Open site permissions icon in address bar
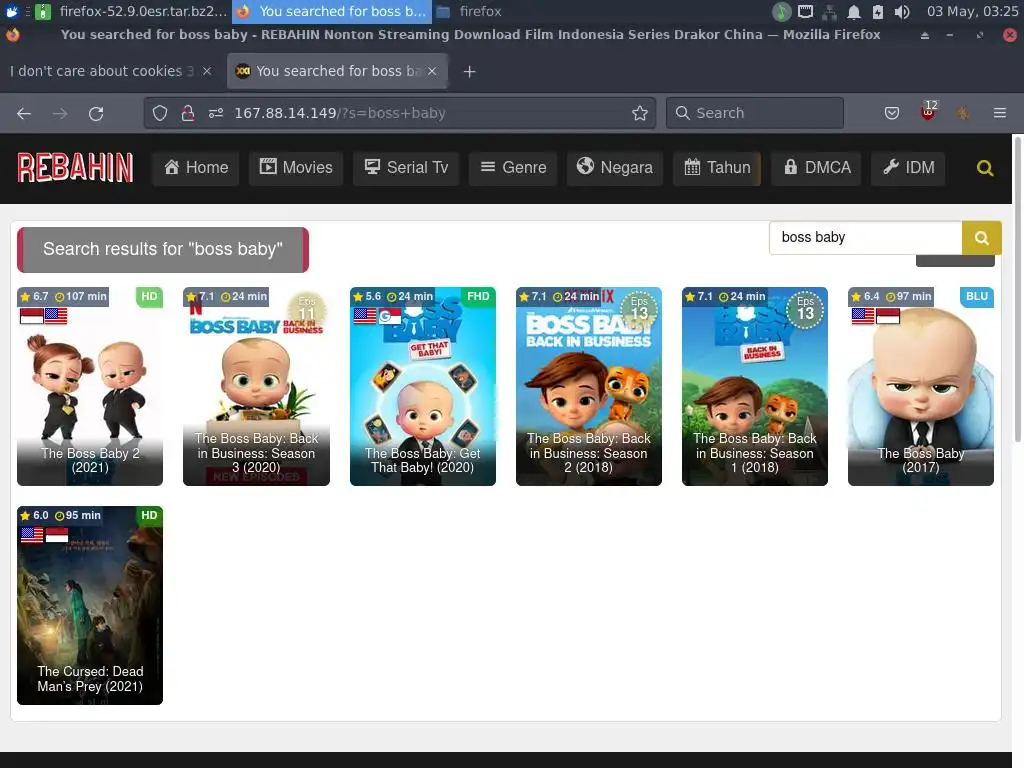Viewport: 1024px width, 768px height. [x=216, y=113]
